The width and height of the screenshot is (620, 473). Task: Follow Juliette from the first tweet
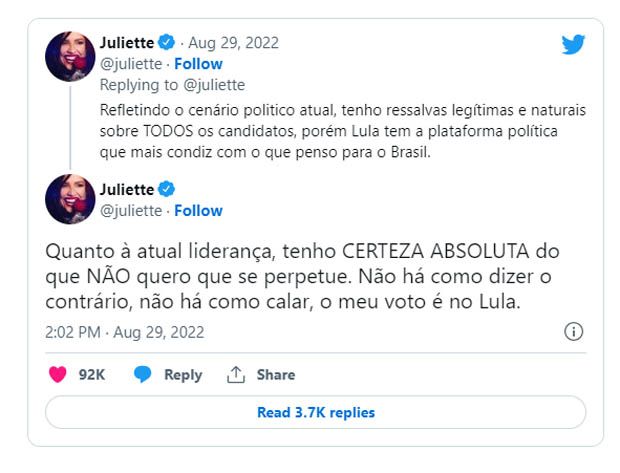(x=198, y=64)
